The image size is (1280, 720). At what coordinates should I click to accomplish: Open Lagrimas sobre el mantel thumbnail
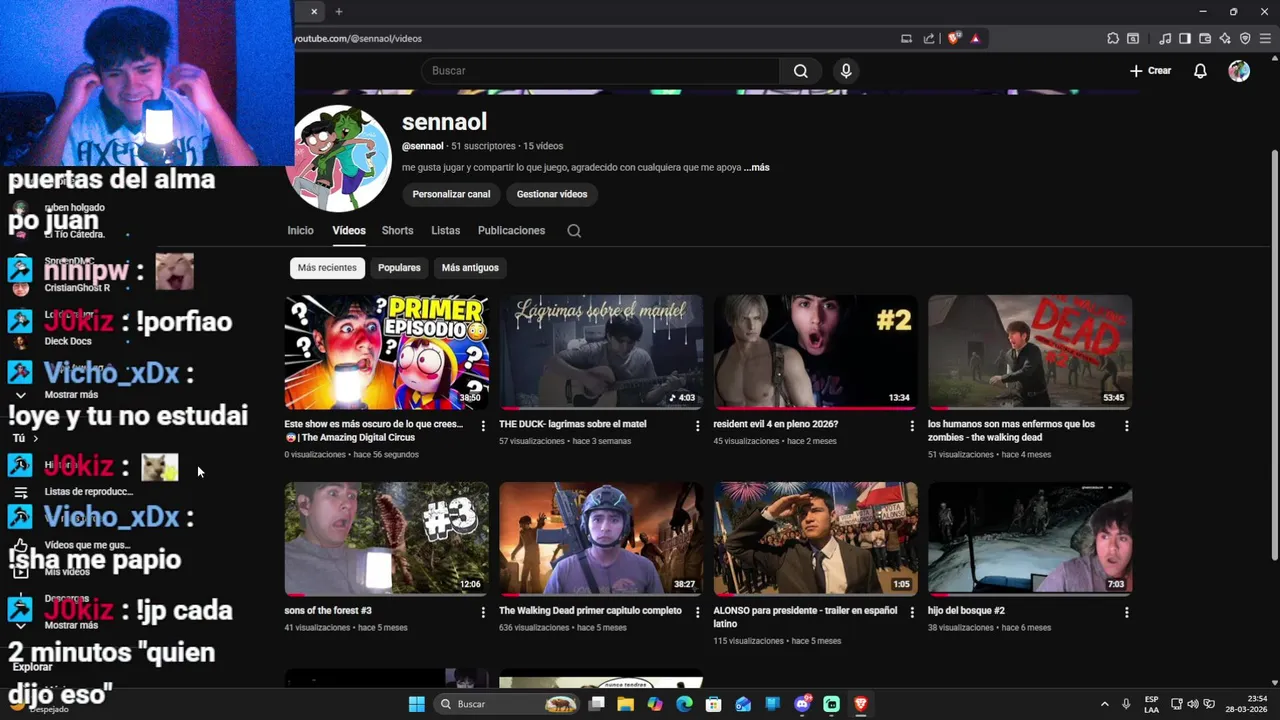pos(601,352)
